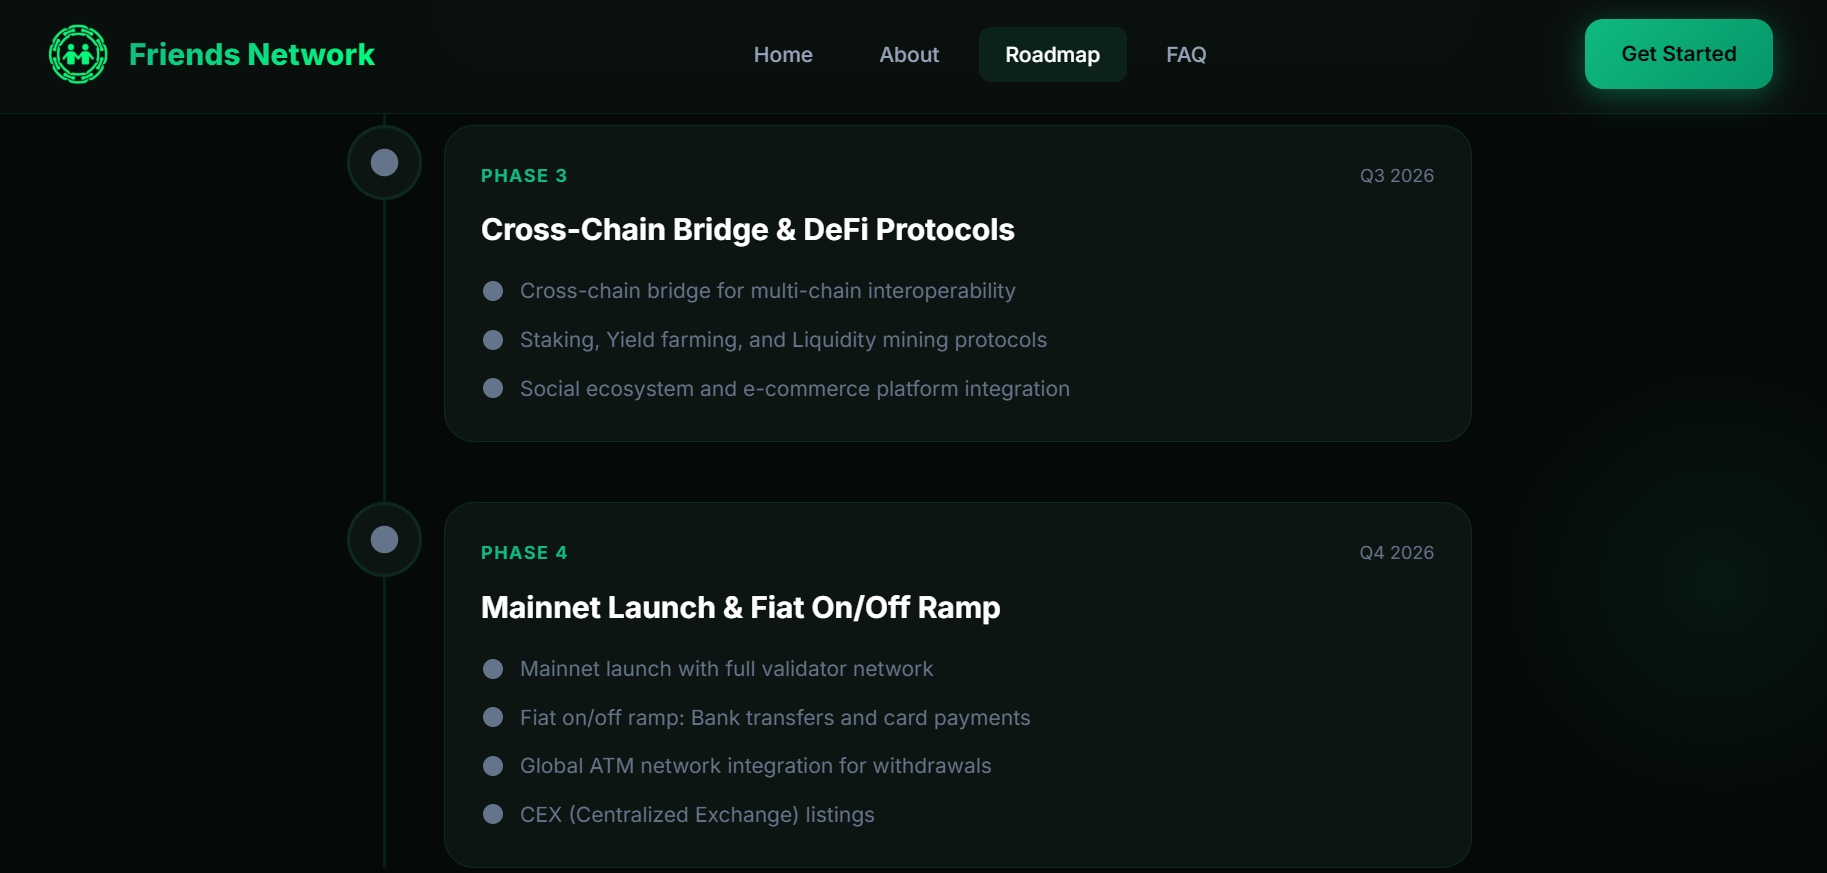Screen dimensions: 1827x873
Task: Click the Friends Network brand name
Action: tap(252, 54)
